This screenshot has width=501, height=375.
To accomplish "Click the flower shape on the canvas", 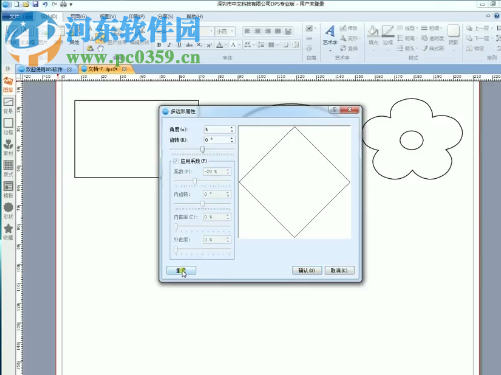I will pos(412,139).
